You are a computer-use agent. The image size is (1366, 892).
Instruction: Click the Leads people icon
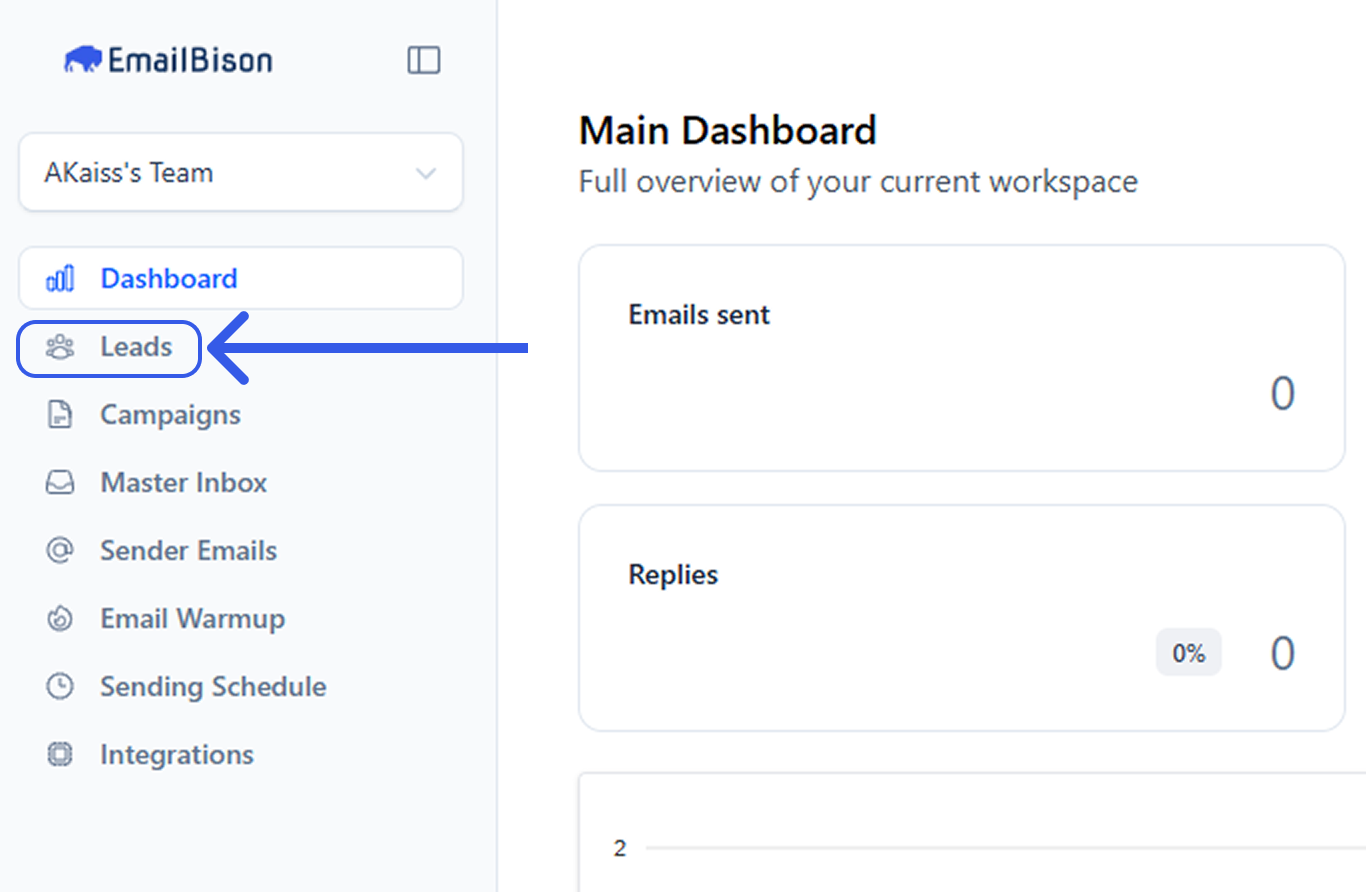pos(60,348)
